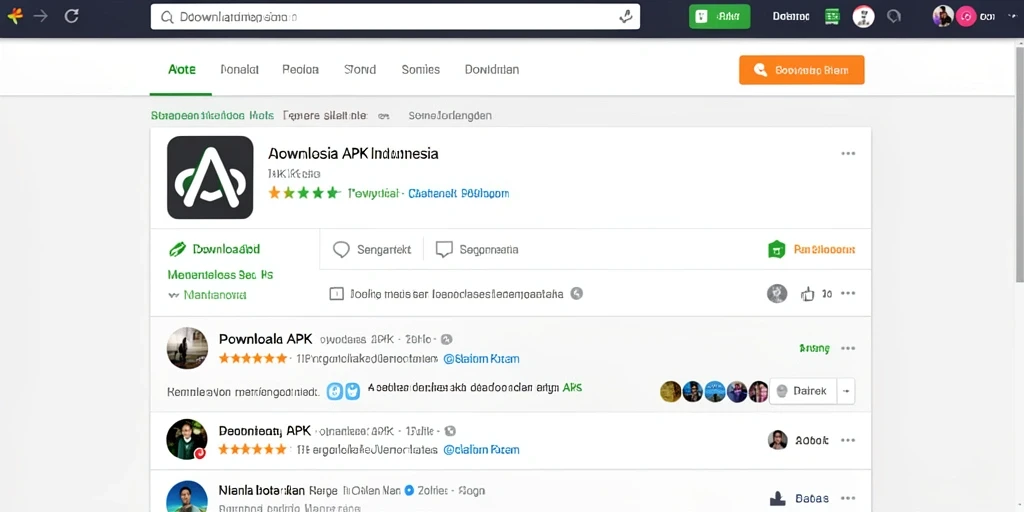
Task: Click the thumbs up icon
Action: tap(808, 294)
